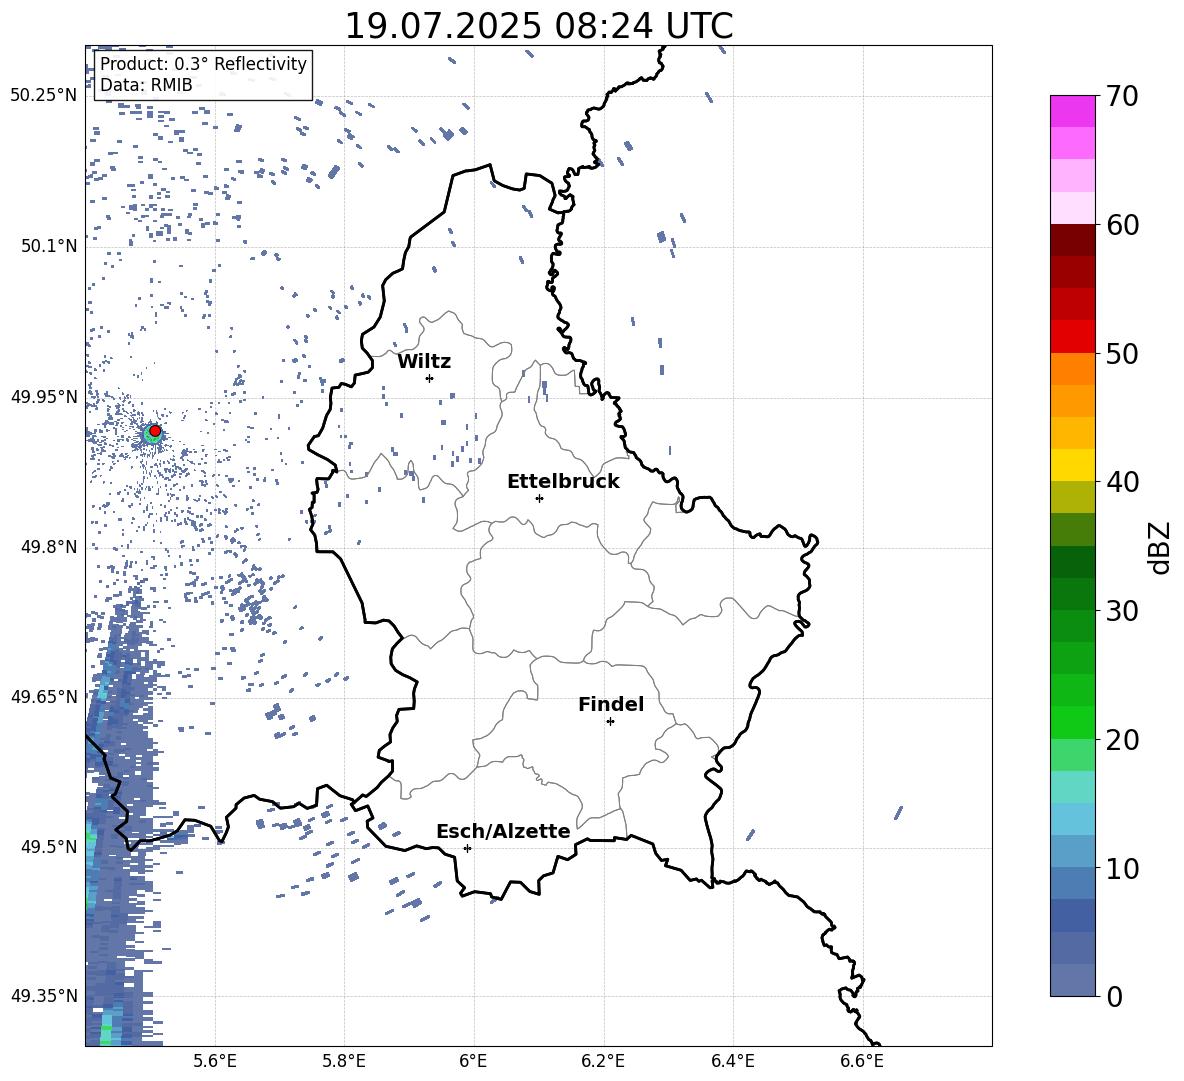Click the Product: 0.3° Reflectivity text
This screenshot has height=1081, width=1184.
tap(203, 64)
